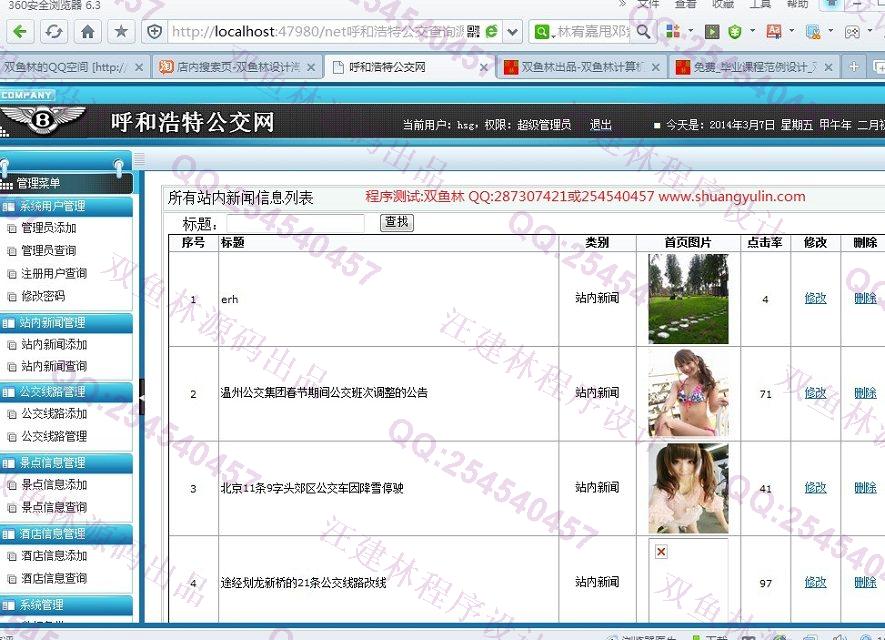Viewport: 885px width, 640px height.
Task: Open the park lawn thumbnail in row 1
Action: click(x=688, y=299)
